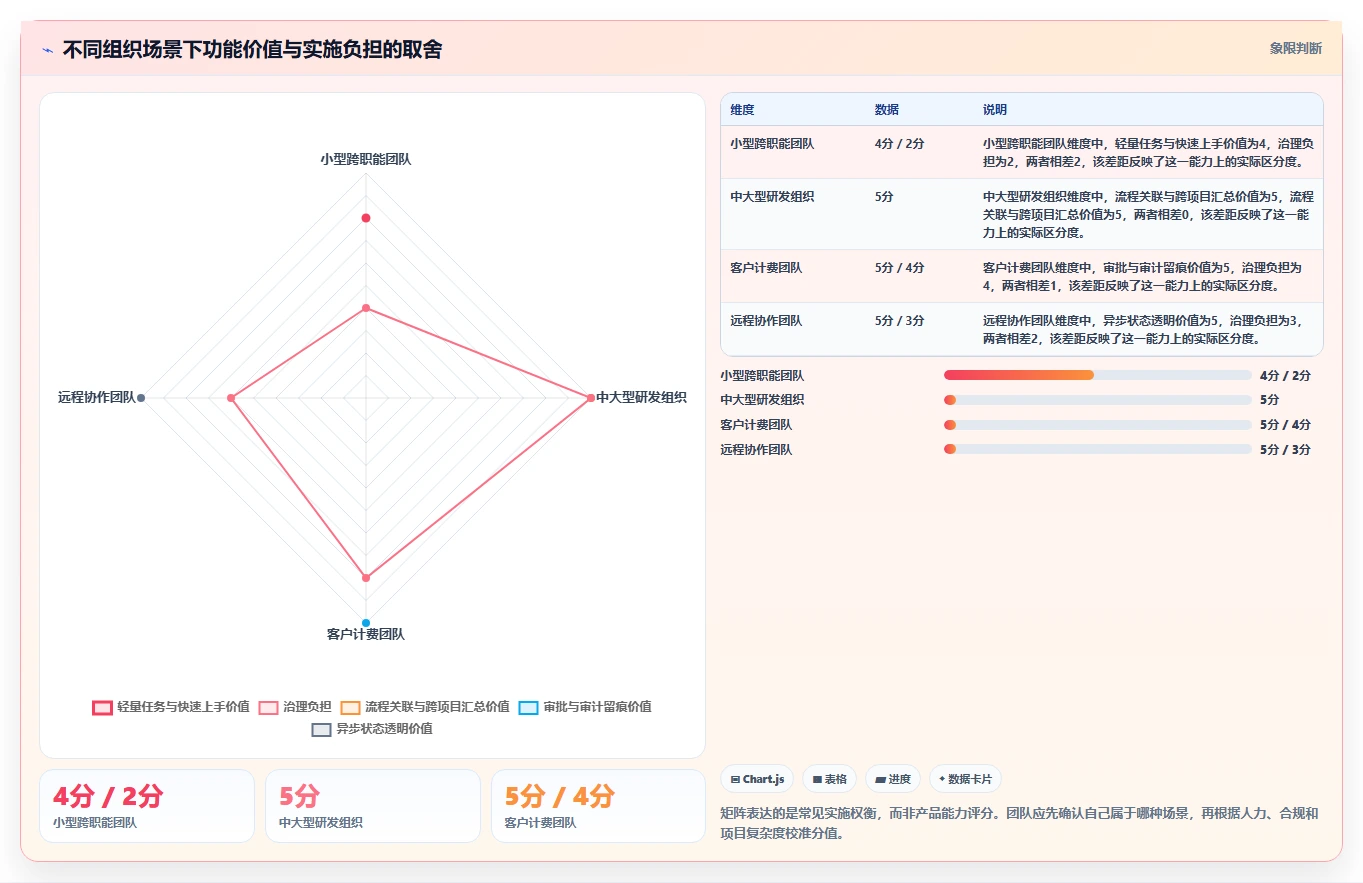
Task: Click the Chart.js tag
Action: [x=757, y=779]
